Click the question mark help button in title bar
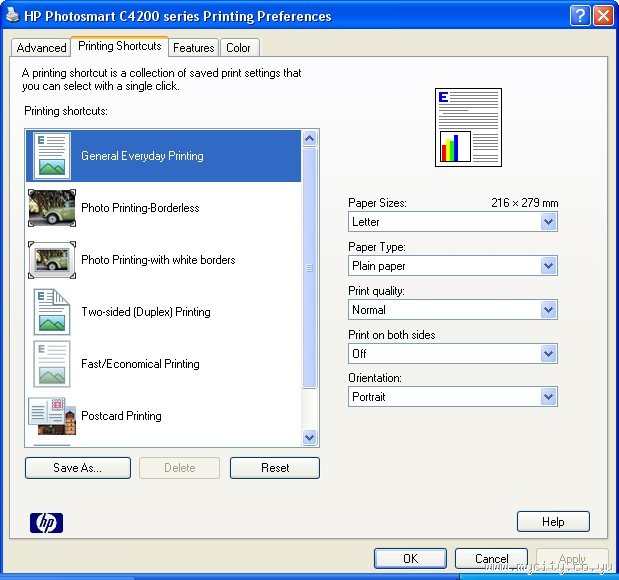 point(580,16)
